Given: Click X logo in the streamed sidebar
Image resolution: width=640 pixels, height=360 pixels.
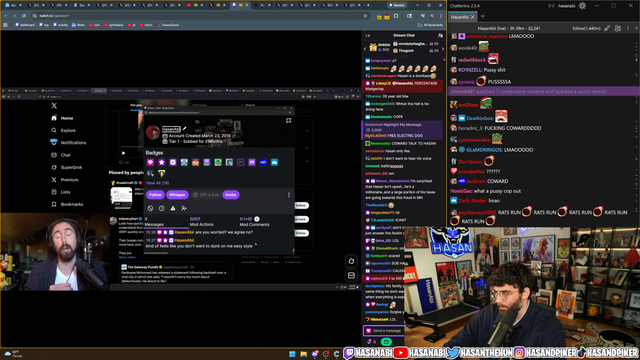Looking at the screenshot, I should coord(54,106).
